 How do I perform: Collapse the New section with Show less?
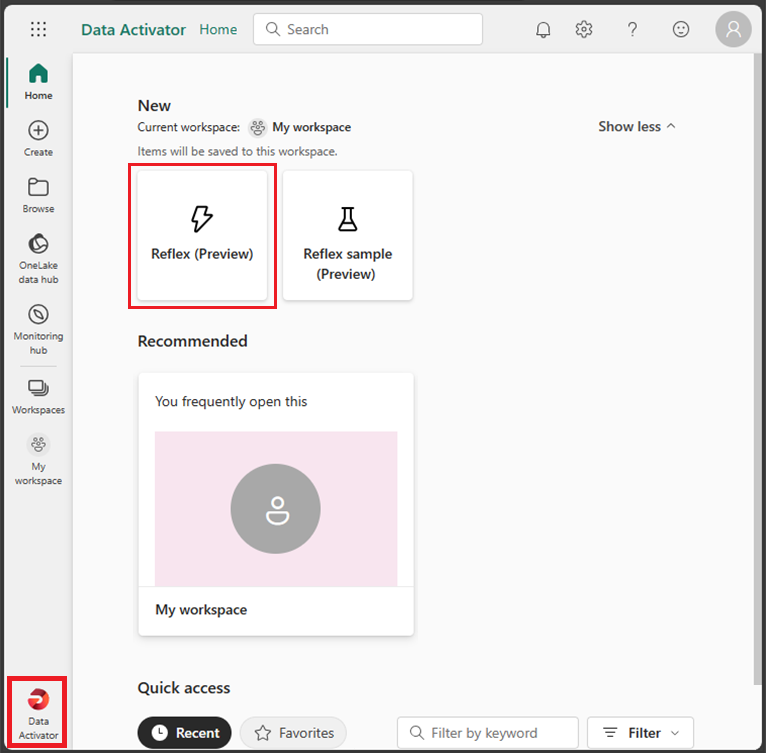pos(637,127)
